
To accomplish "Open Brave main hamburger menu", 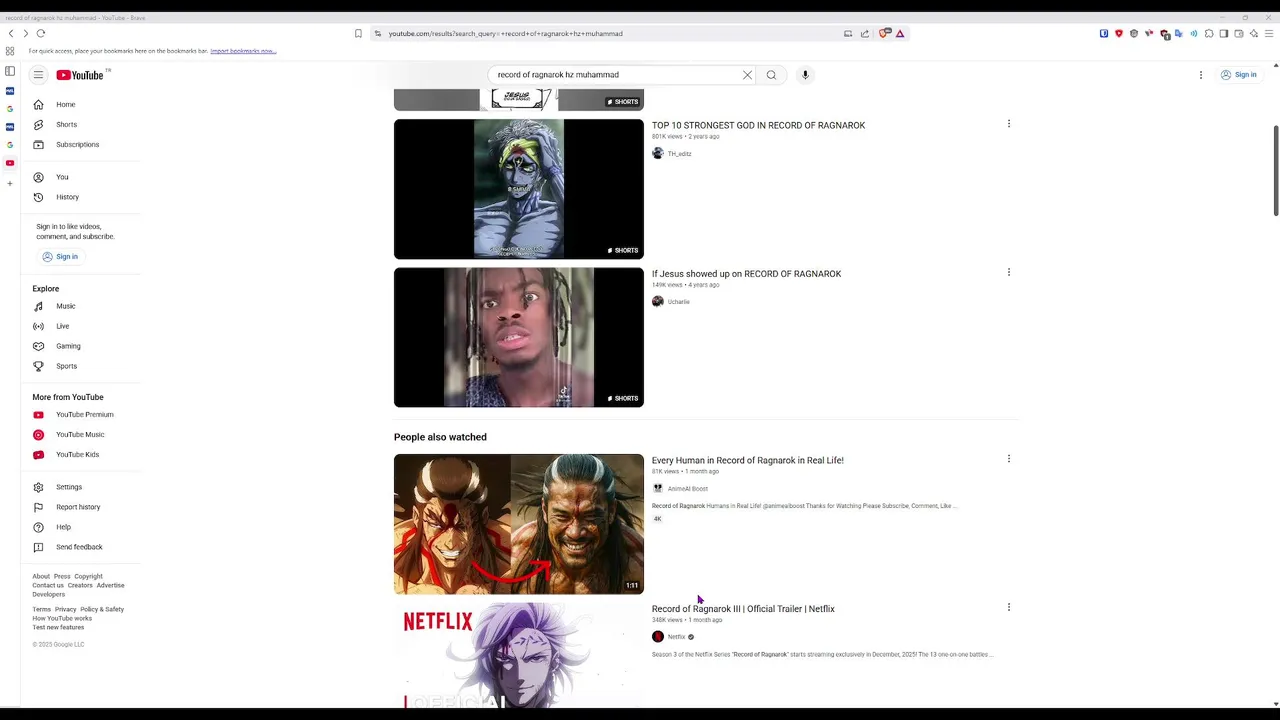I will point(1270,33).
